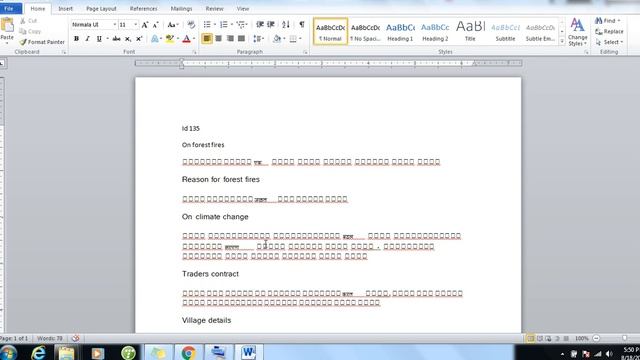Click the Text Effects glowing A icon
The height and width of the screenshot is (360, 640).
pyautogui.click(x=155, y=39)
